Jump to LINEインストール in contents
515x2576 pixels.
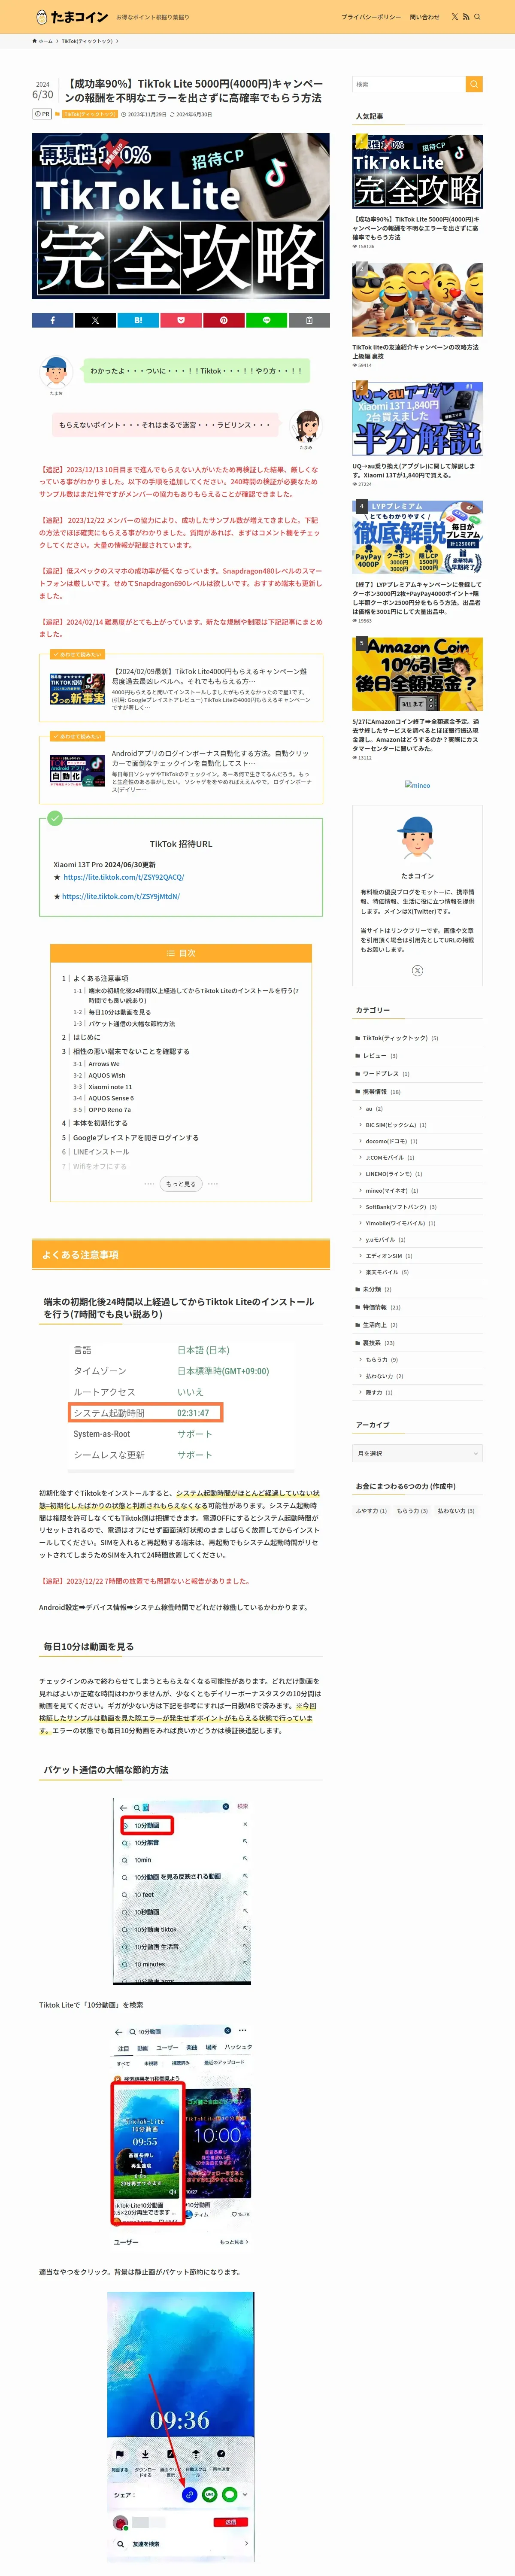101,1152
